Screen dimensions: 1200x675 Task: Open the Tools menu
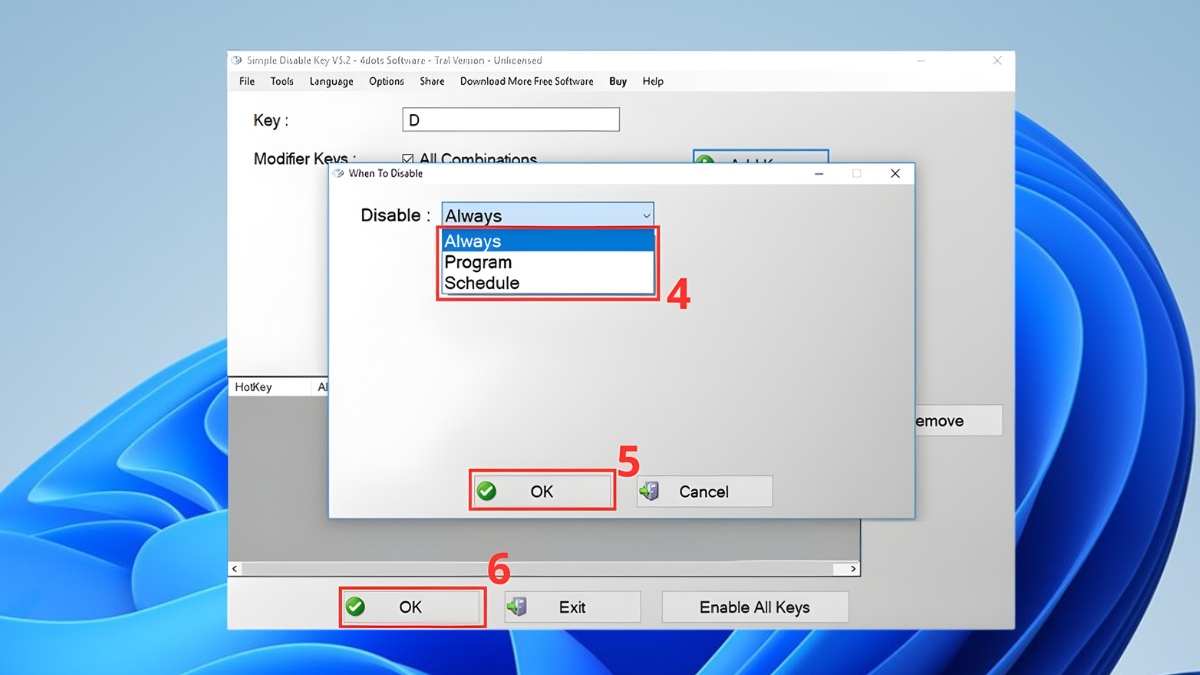281,81
